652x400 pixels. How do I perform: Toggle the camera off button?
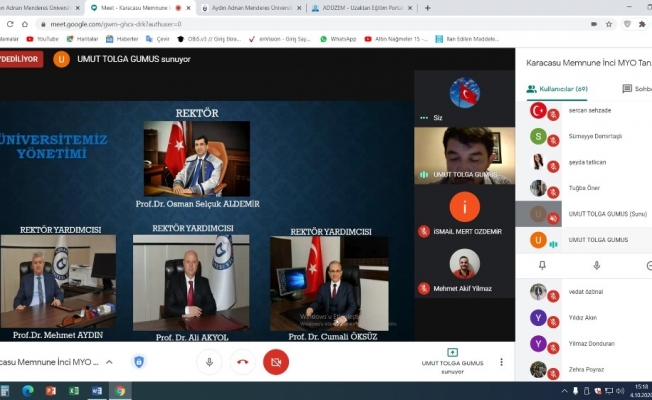click(275, 361)
